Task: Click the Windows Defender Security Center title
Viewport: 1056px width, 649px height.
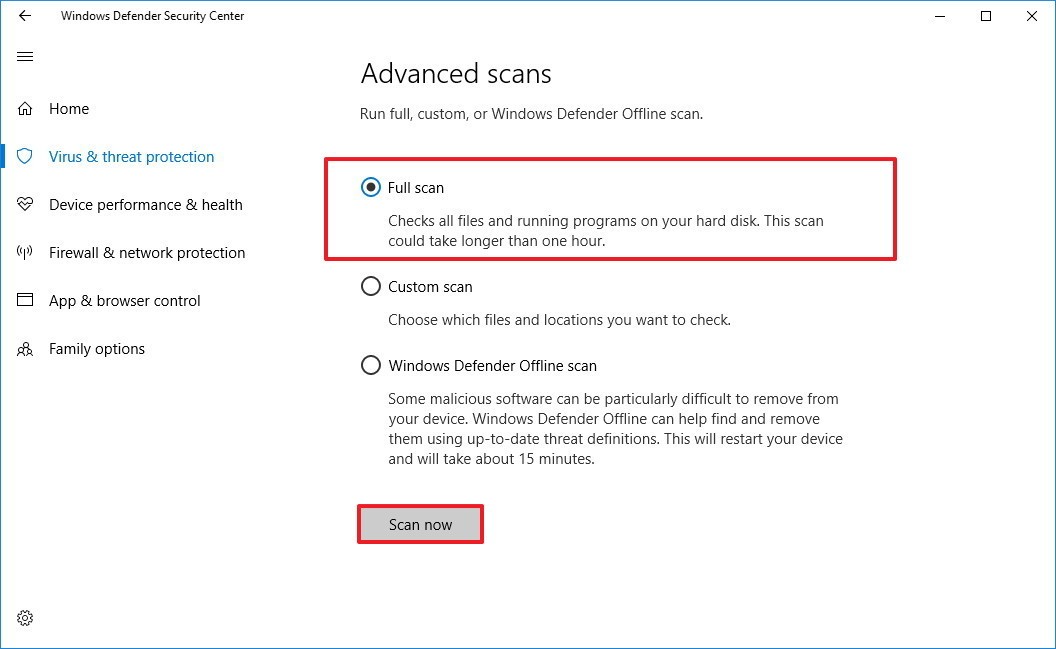Action: pyautogui.click(x=152, y=15)
